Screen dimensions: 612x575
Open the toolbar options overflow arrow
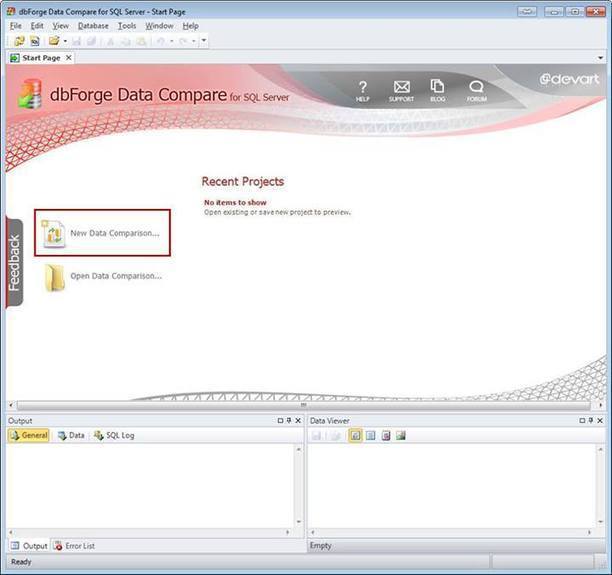[x=204, y=40]
